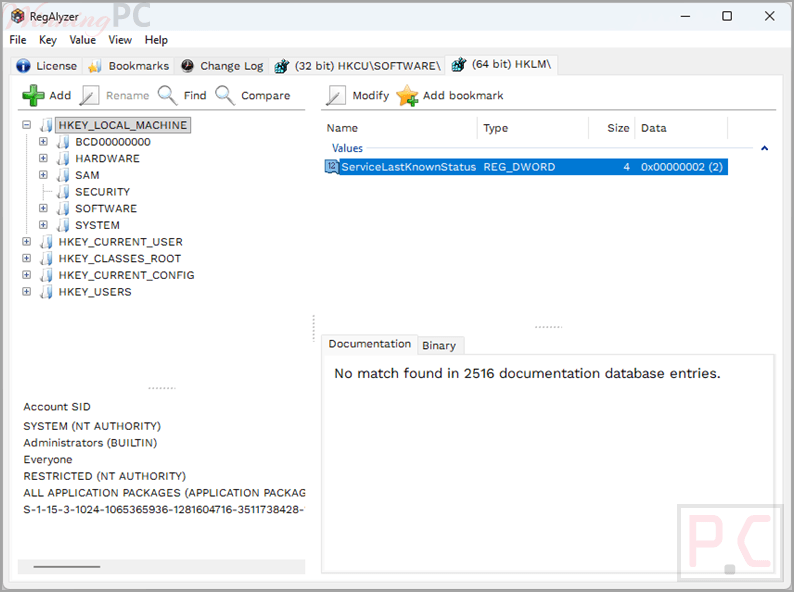Switch to the Documentation tab
794x592 pixels.
[x=370, y=344]
